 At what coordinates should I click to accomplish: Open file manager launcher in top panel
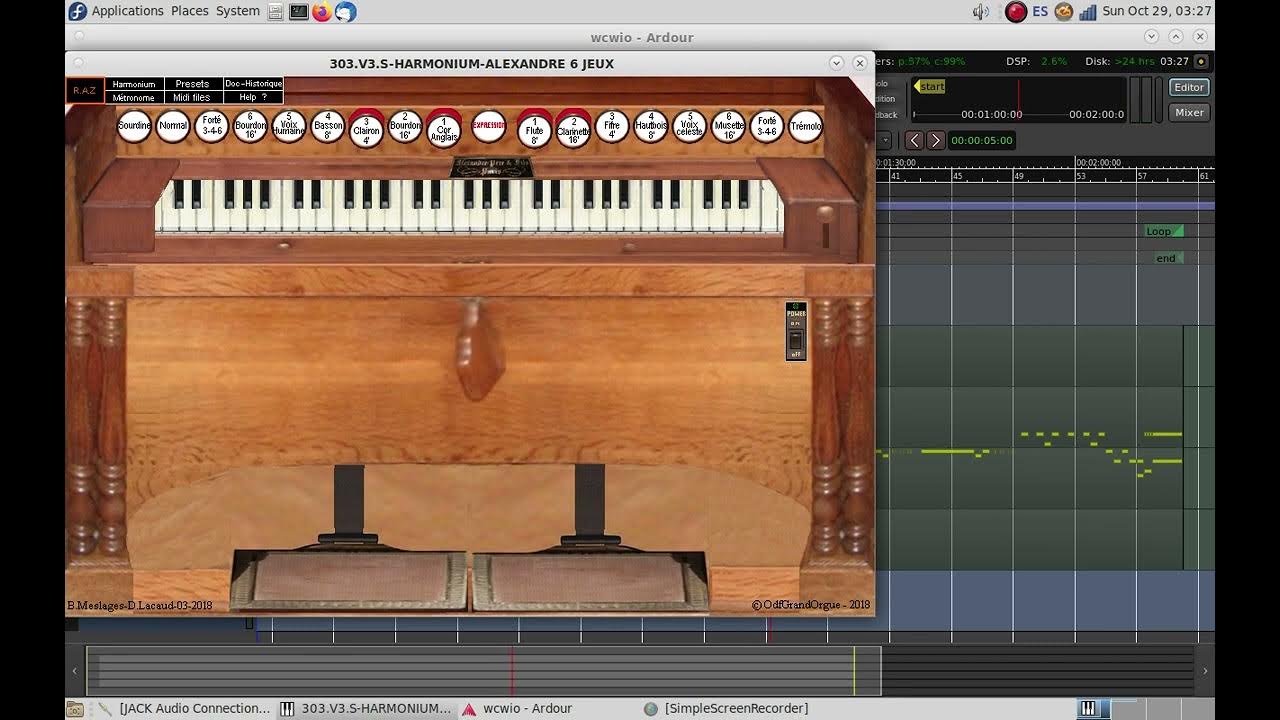pyautogui.click(x=276, y=12)
